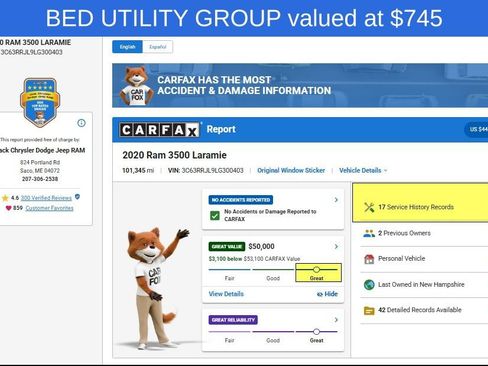
Task: Open the Customer Favorites link
Action: 49,208
